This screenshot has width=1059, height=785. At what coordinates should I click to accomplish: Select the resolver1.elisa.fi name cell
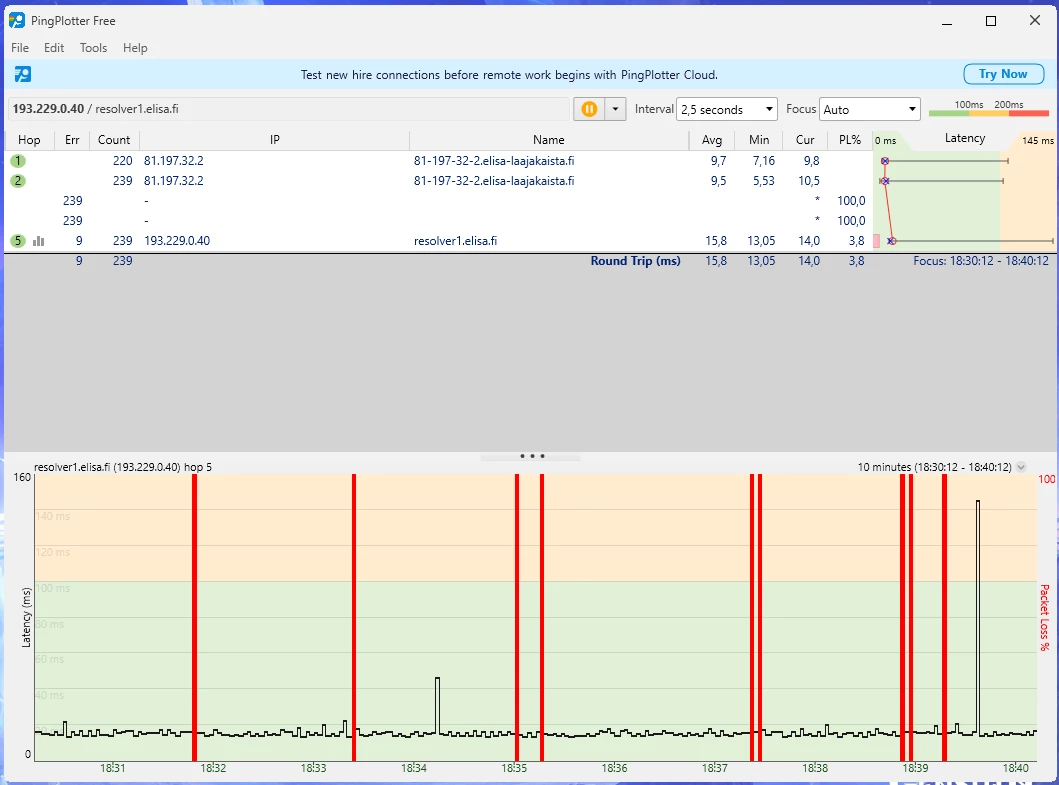(455, 240)
